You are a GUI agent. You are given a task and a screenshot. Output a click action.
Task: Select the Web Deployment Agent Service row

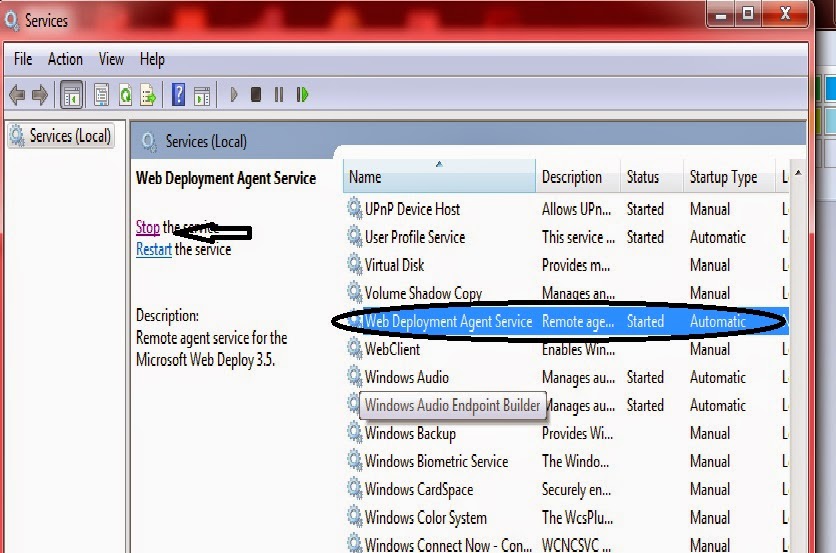tap(566, 321)
